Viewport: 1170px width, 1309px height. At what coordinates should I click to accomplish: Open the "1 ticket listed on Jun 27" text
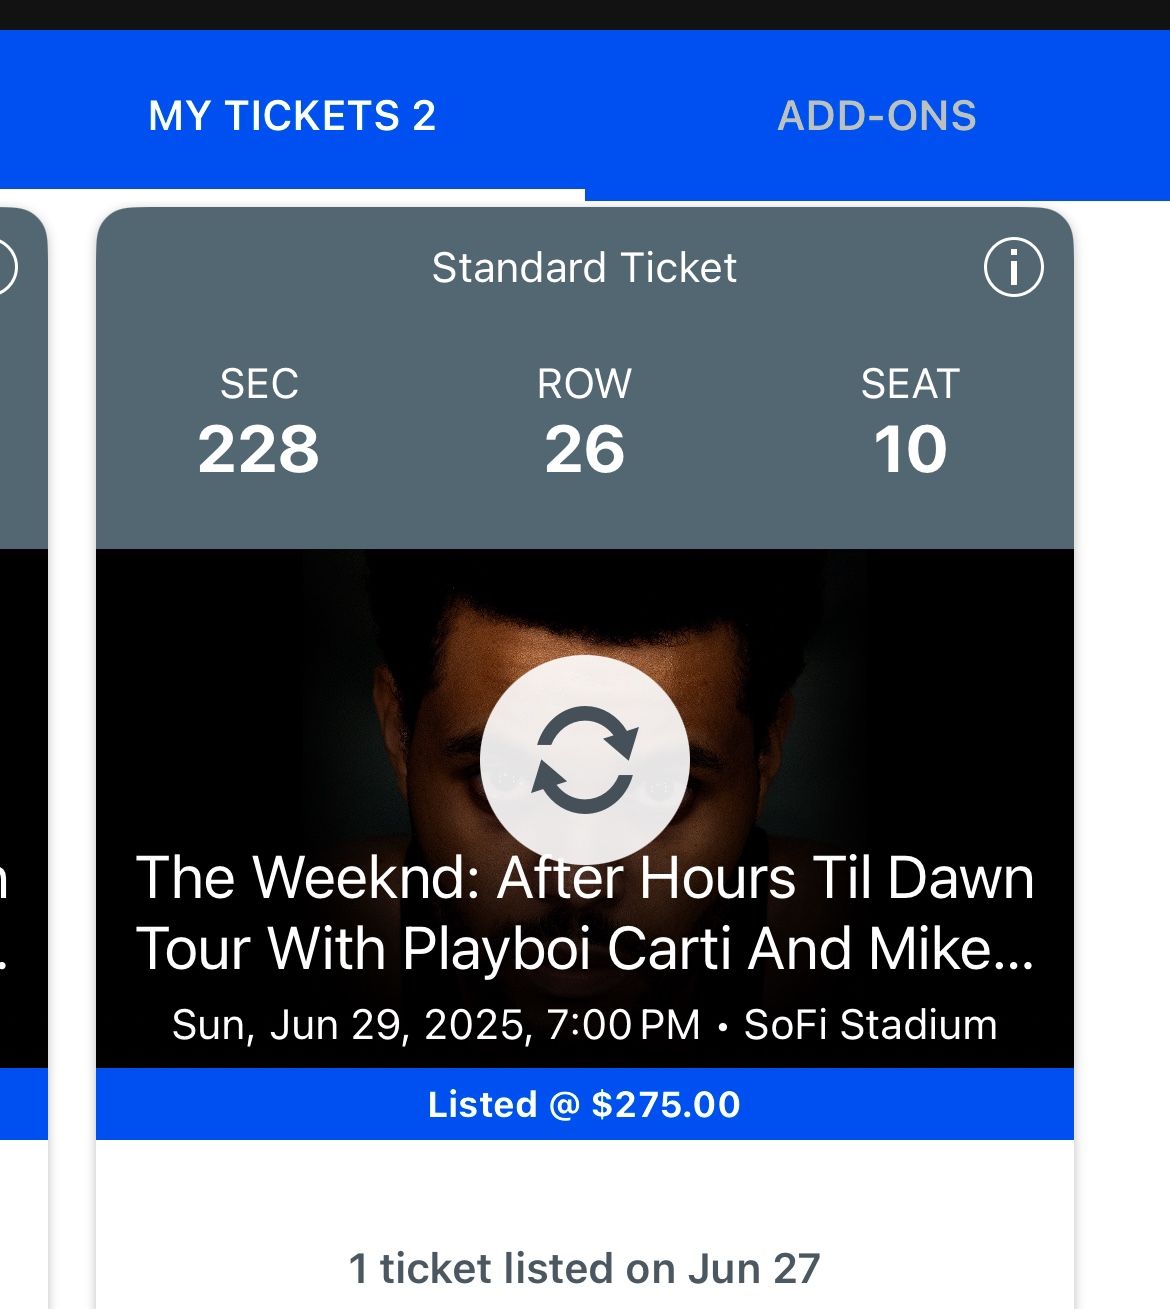tap(585, 1269)
